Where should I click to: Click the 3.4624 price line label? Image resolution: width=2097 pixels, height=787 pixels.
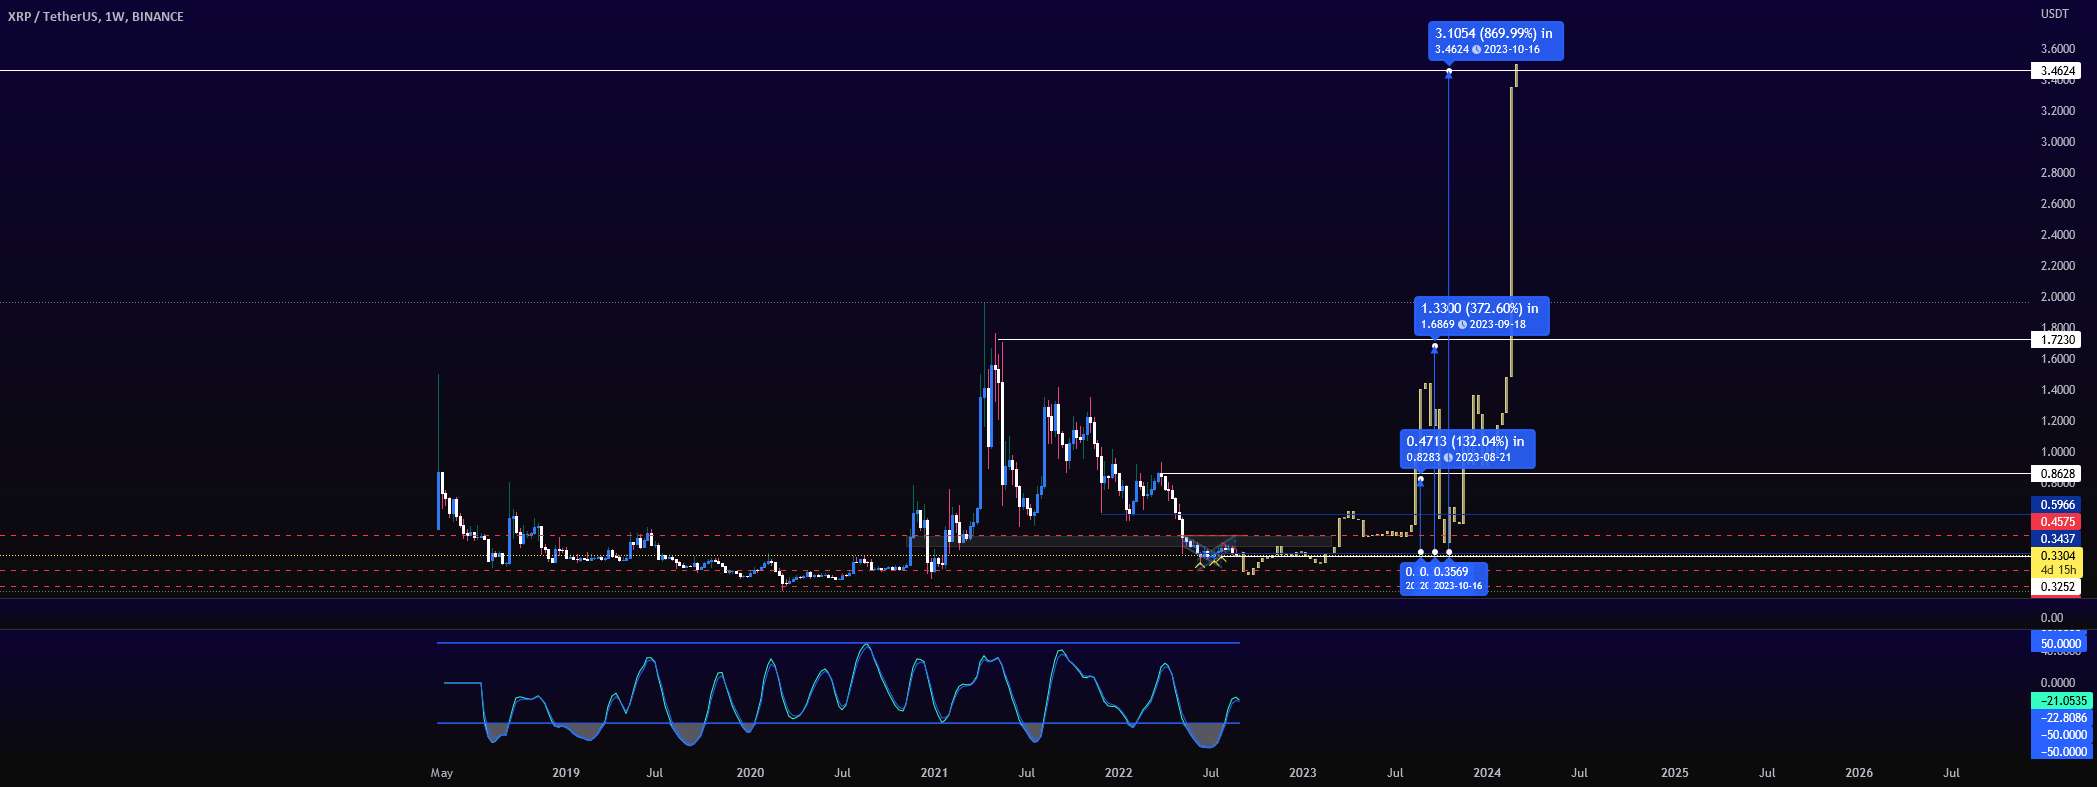(2055, 71)
